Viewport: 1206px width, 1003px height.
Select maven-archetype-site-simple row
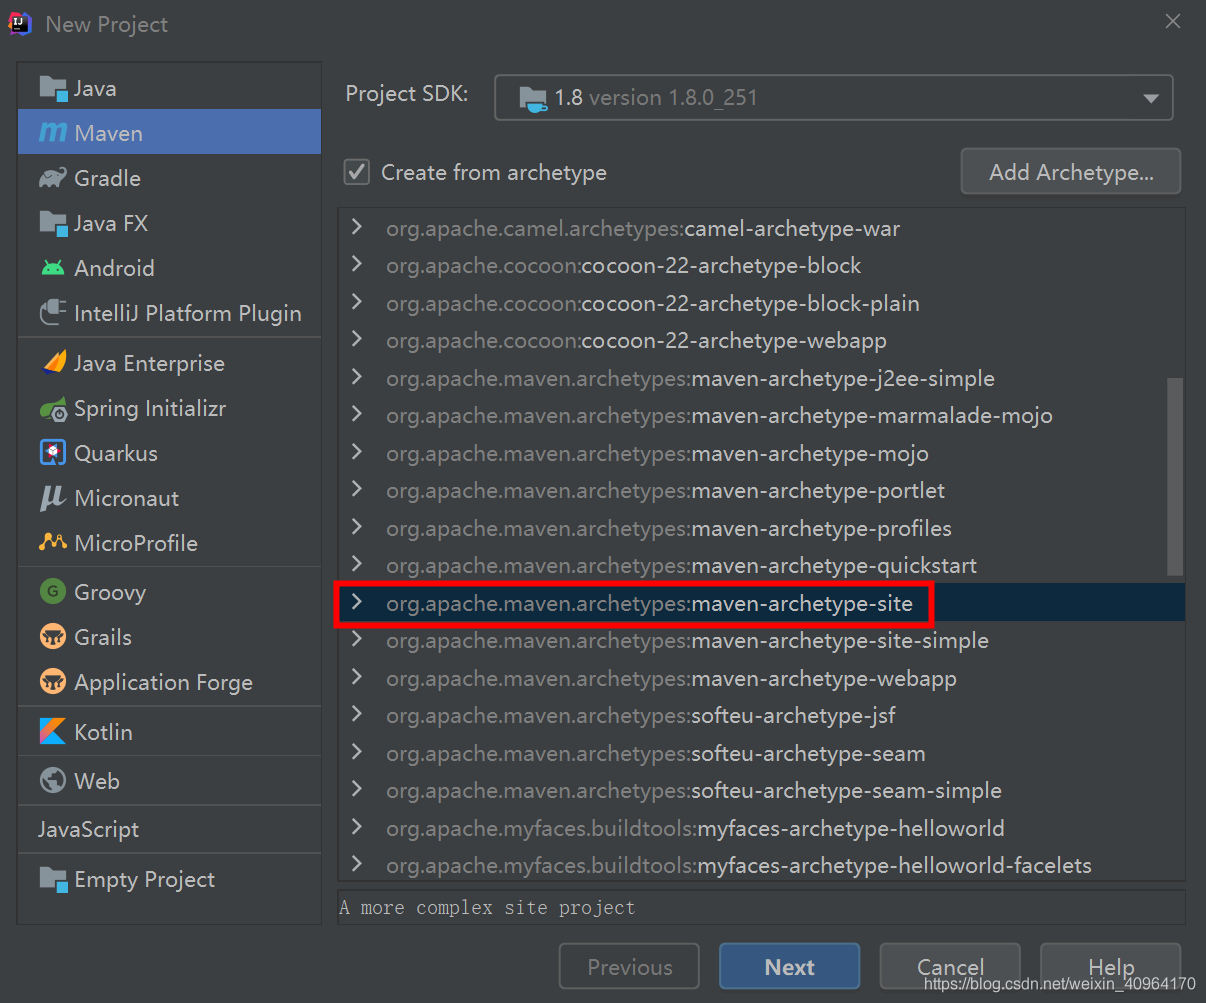[761, 640]
